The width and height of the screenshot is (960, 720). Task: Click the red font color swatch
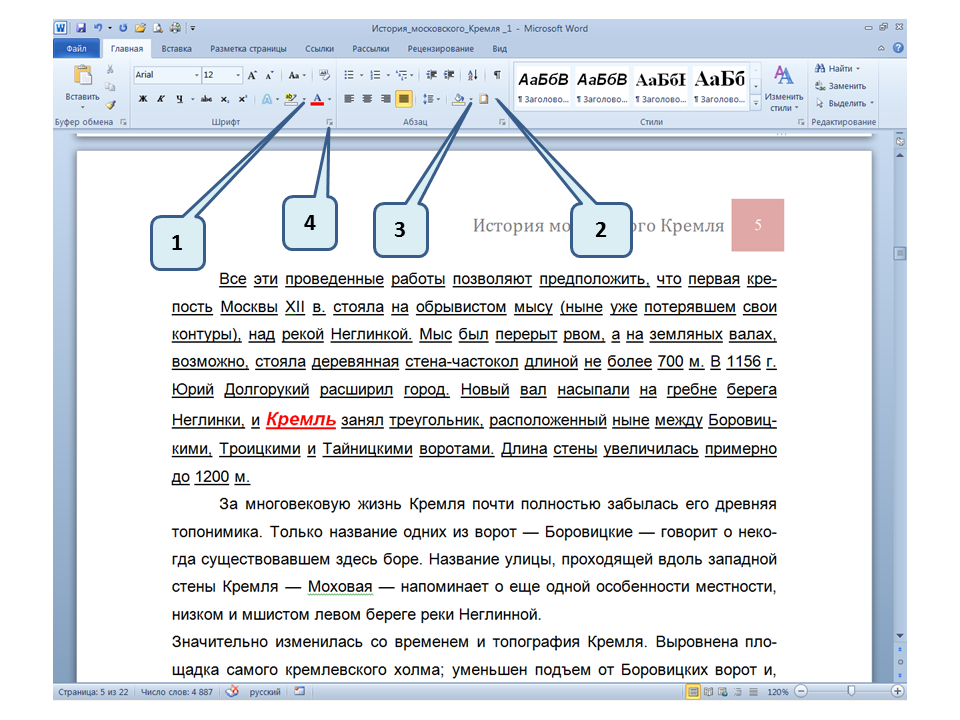pos(317,99)
